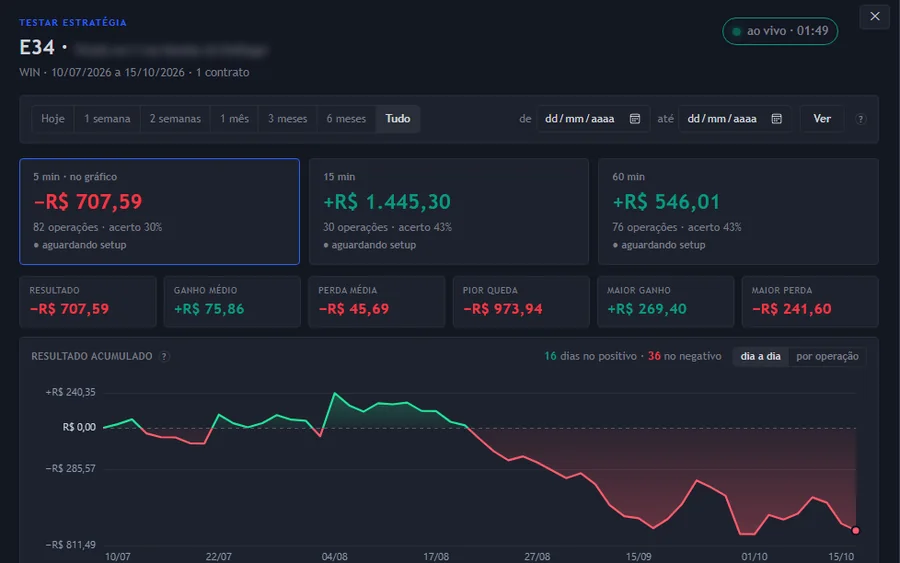Click the 15/09 x-axis date label
The height and width of the screenshot is (563, 900).
(638, 557)
